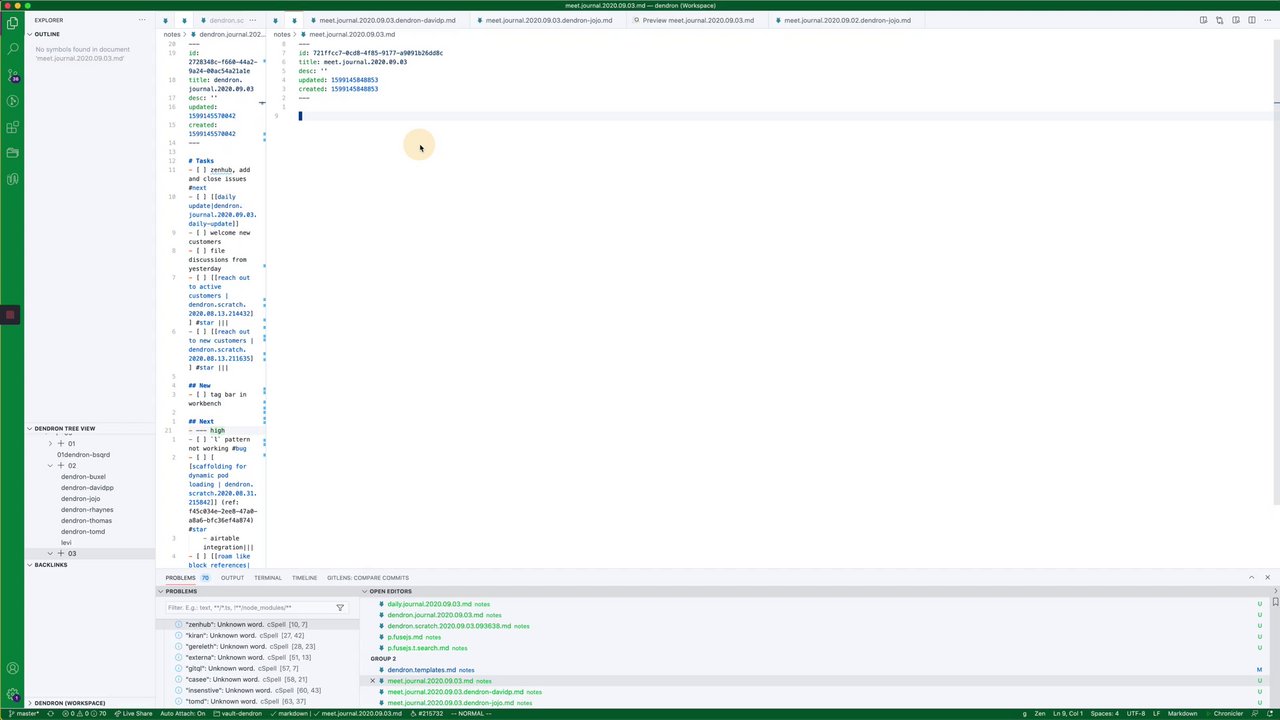Open GitLens: Compare Commits tab
Image resolution: width=1280 pixels, height=720 pixels.
point(367,578)
